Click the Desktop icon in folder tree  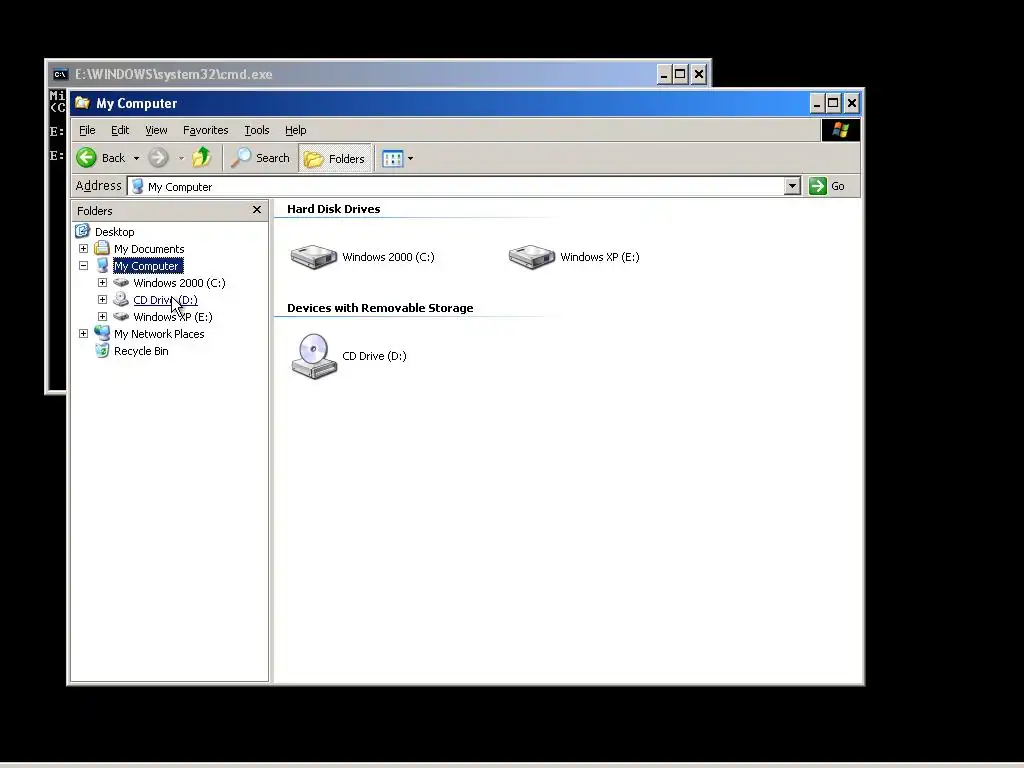(x=83, y=231)
